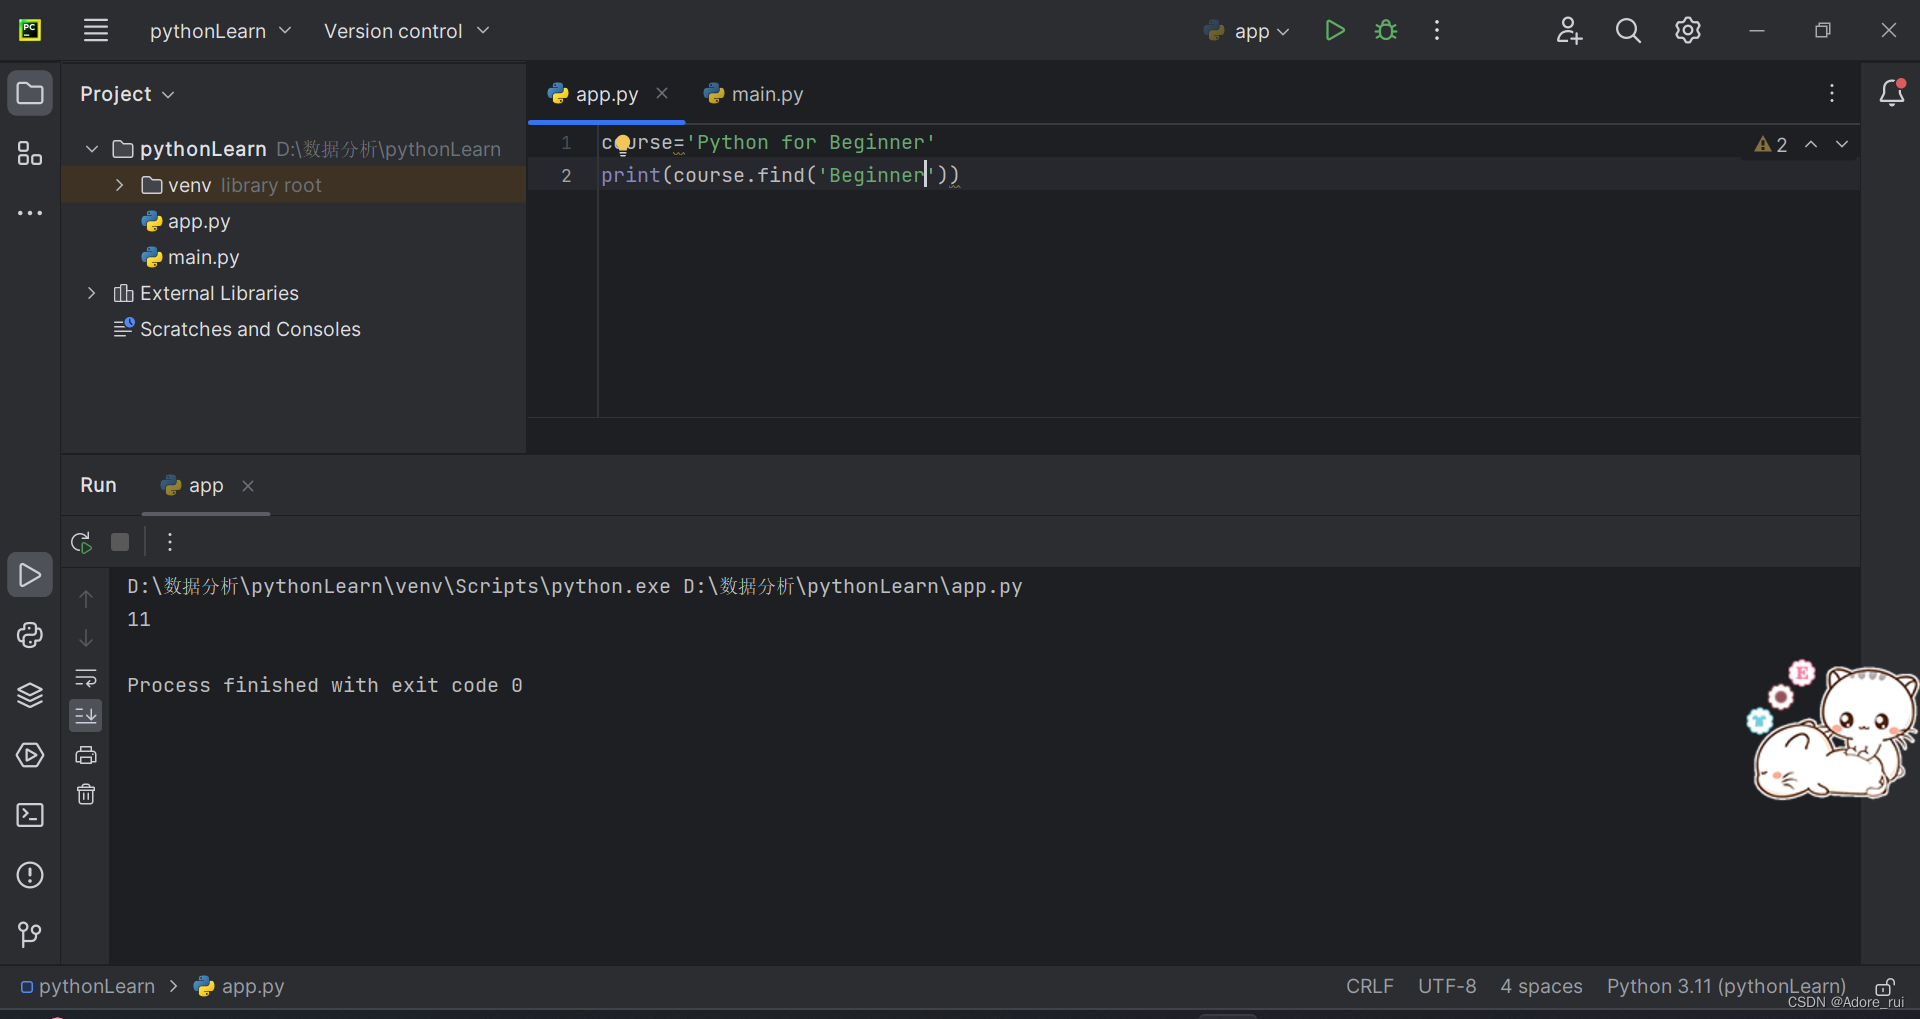This screenshot has height=1019, width=1920.
Task: Open the Python Console
Action: (30, 635)
